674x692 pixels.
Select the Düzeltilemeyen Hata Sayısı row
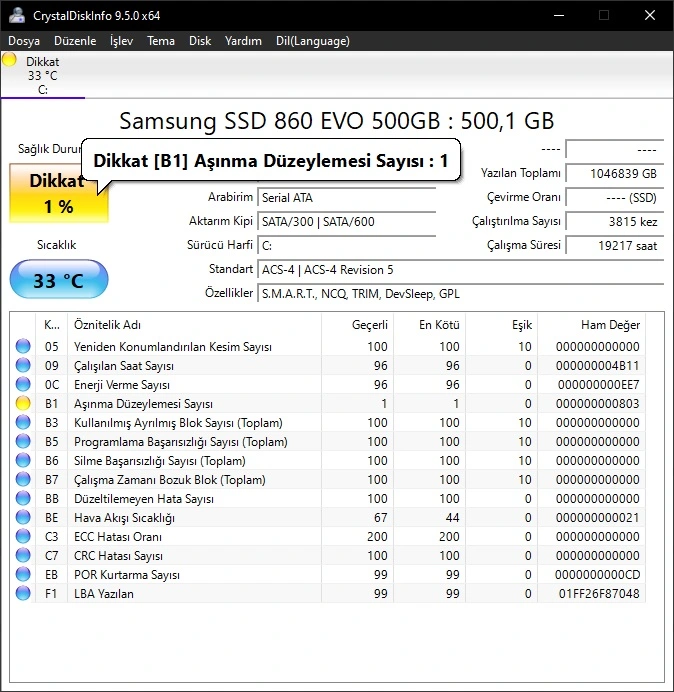point(329,498)
